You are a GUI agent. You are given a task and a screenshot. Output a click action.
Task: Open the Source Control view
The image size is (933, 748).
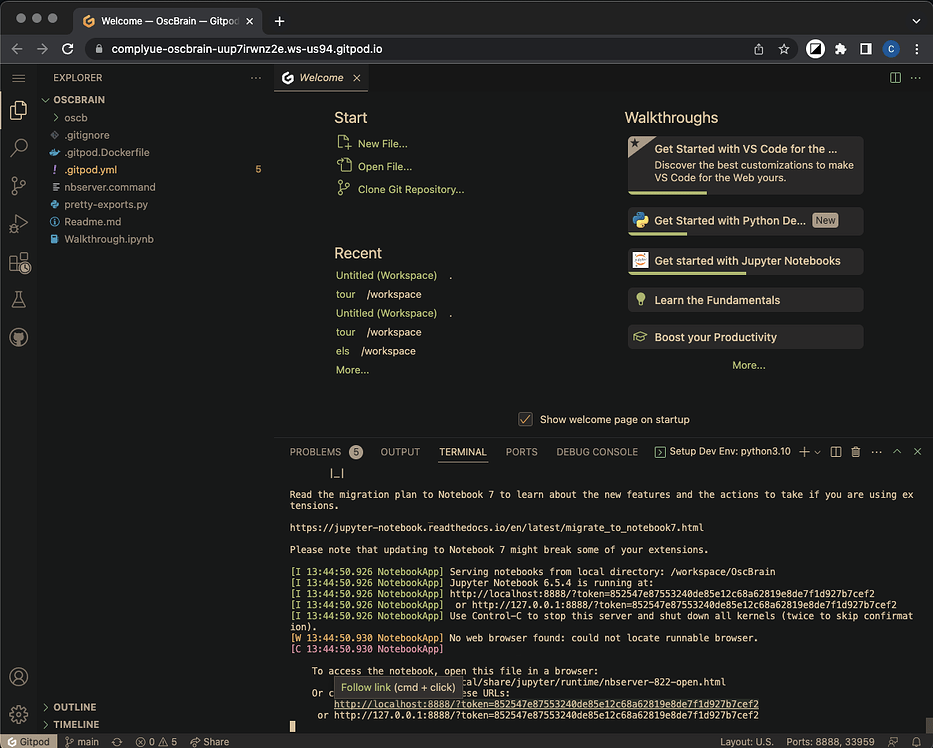tap(18, 186)
